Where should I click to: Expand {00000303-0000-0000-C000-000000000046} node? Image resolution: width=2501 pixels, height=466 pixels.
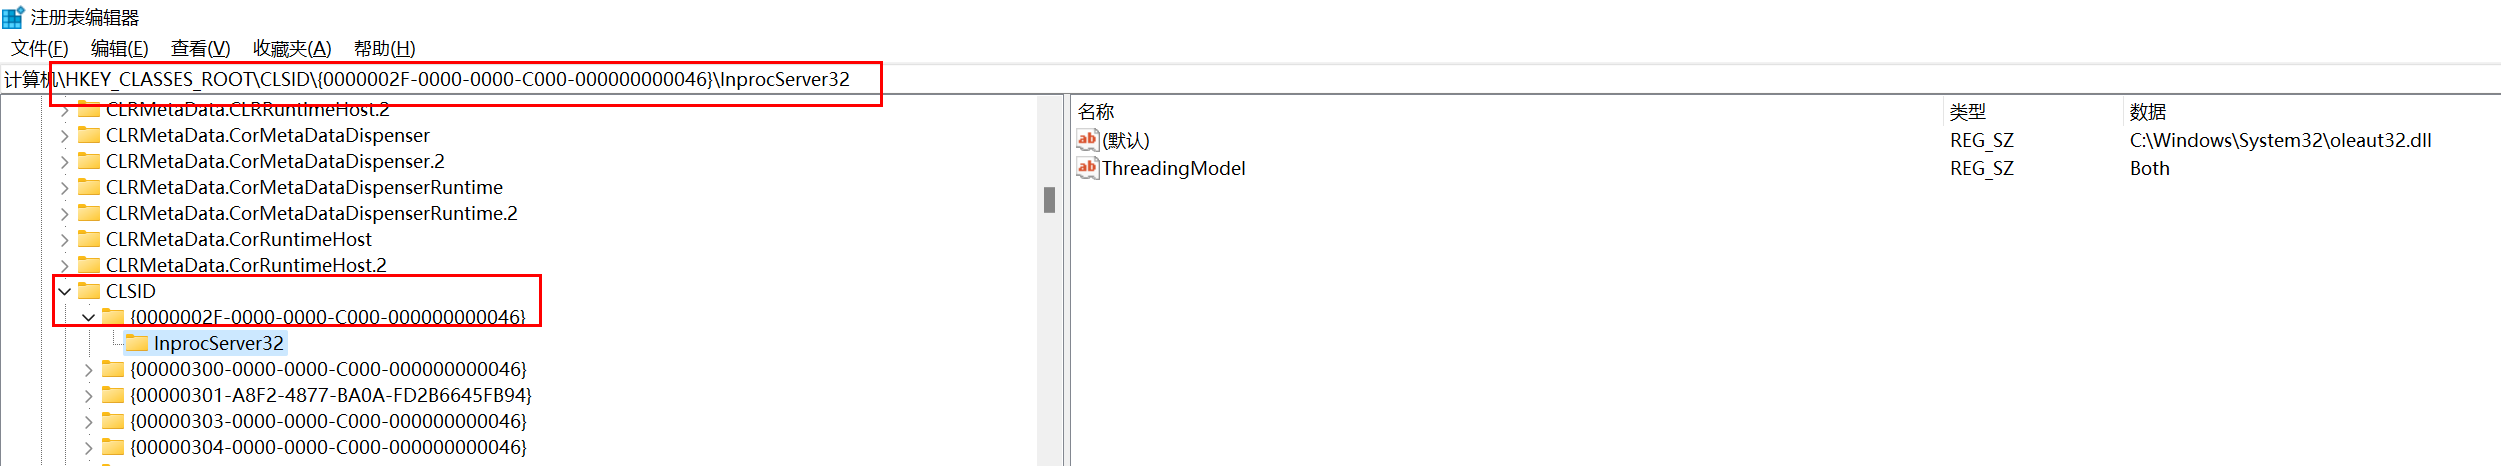coord(89,422)
